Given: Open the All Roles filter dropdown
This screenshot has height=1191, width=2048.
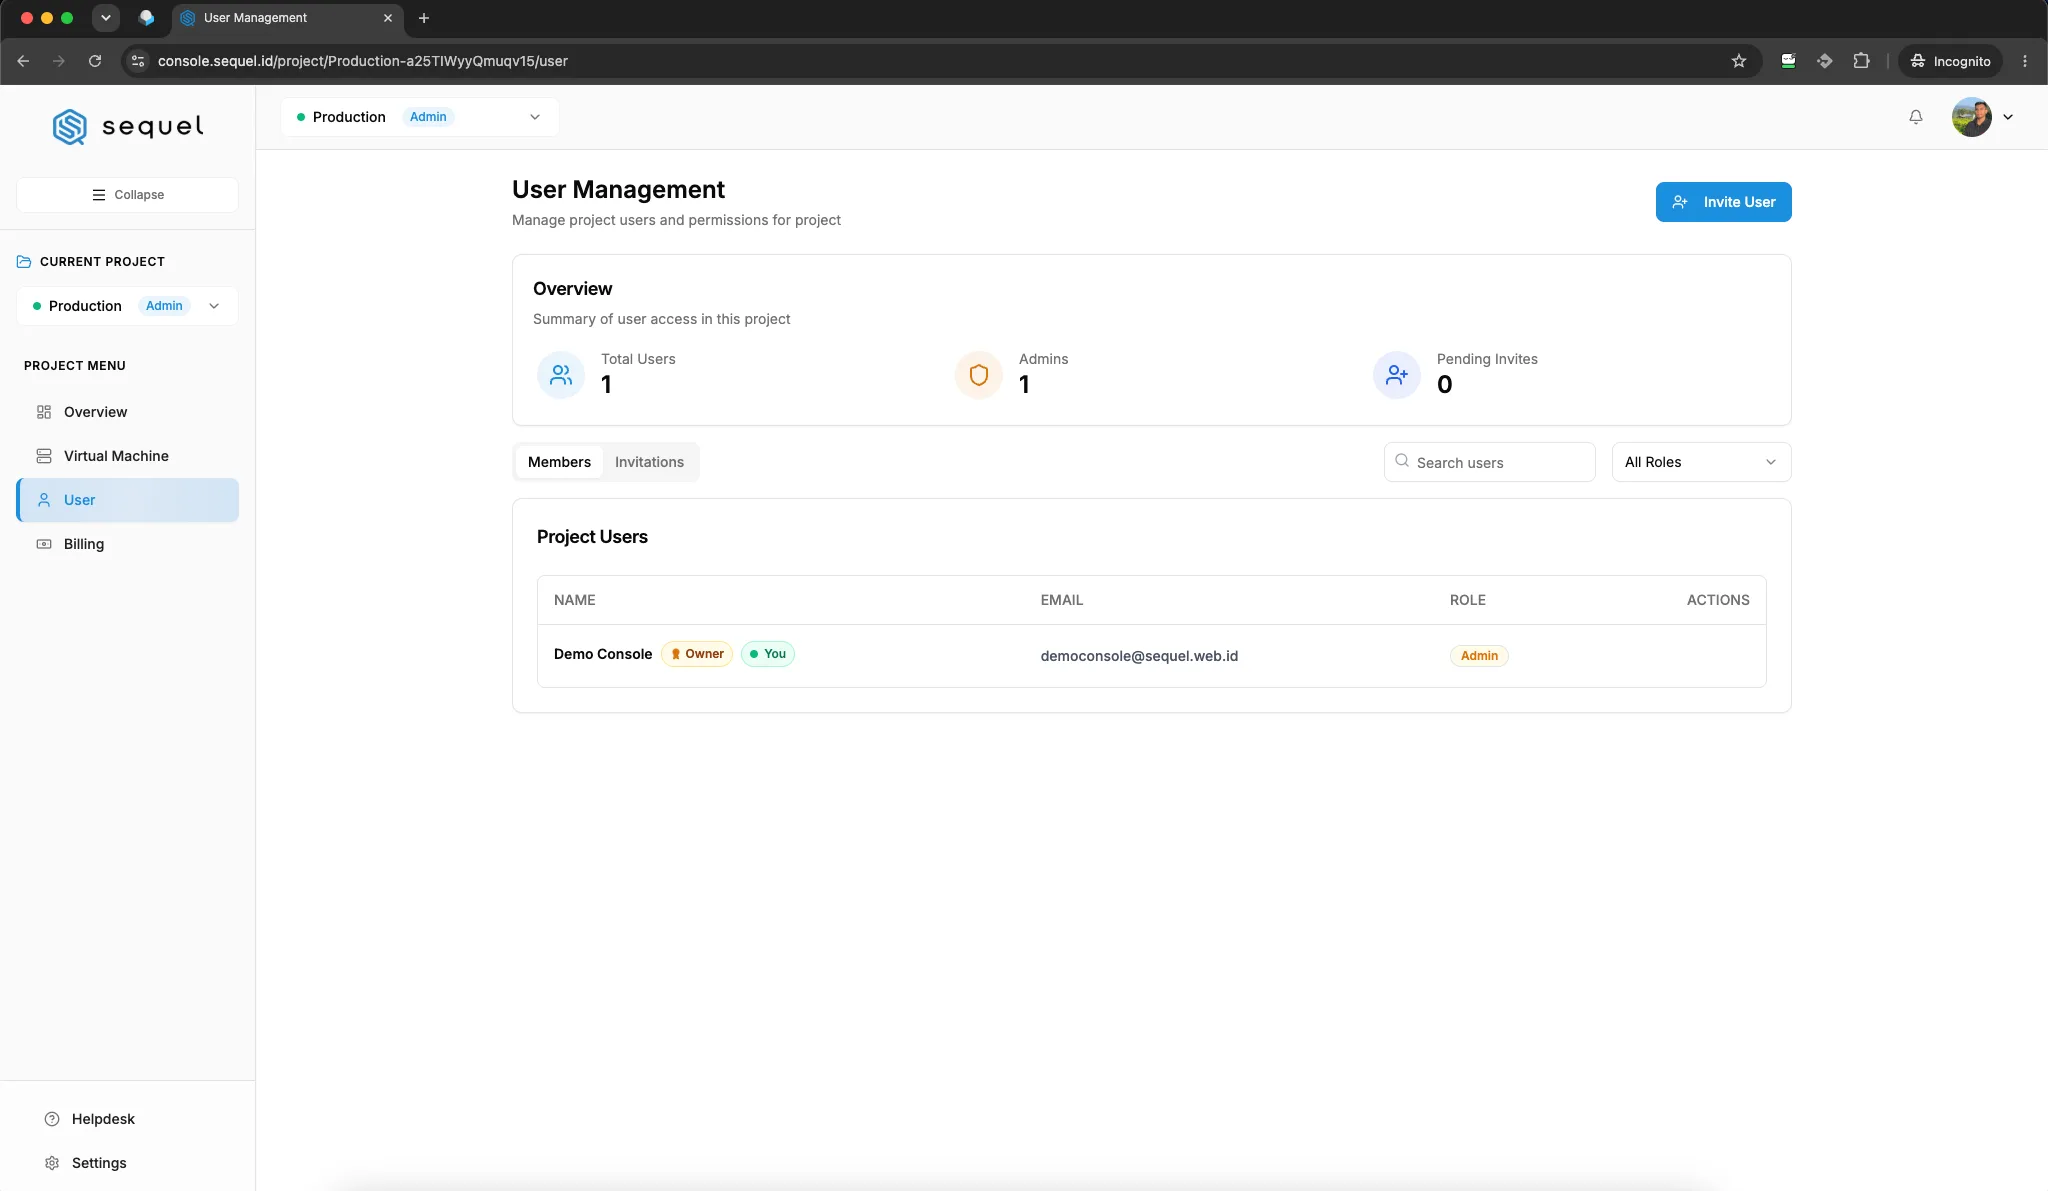Looking at the screenshot, I should pyautogui.click(x=1701, y=462).
